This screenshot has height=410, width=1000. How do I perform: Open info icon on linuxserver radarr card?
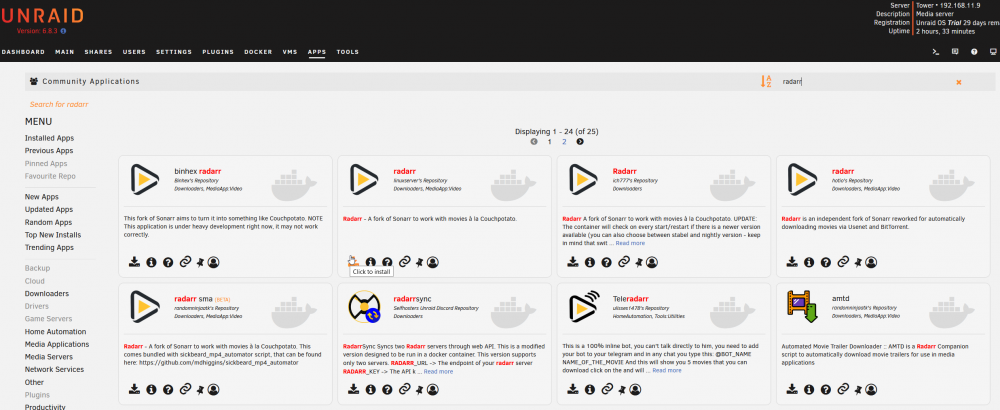point(371,262)
